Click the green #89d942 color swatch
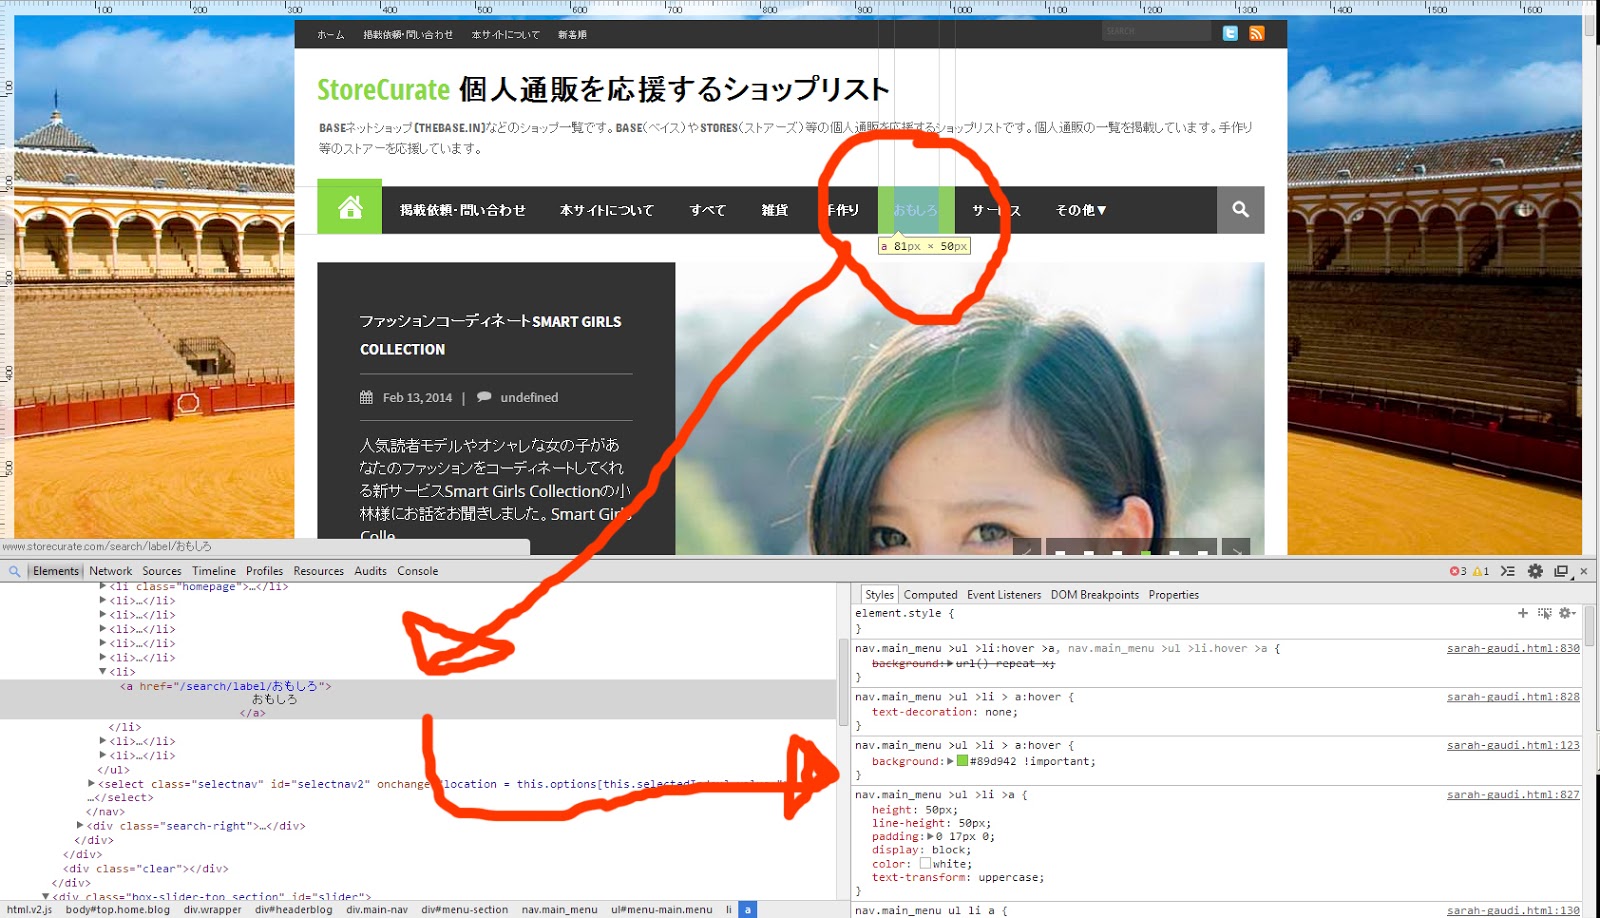 tap(962, 761)
